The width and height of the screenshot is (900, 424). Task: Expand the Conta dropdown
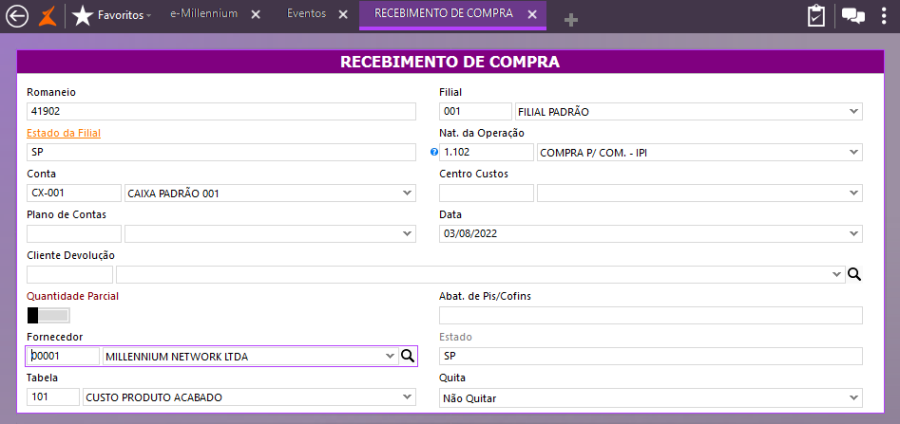pyautogui.click(x=407, y=193)
